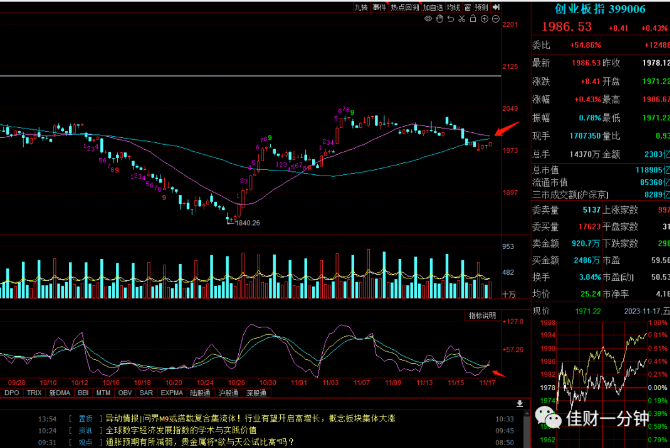Select the OBV indicator tab

coord(125,392)
